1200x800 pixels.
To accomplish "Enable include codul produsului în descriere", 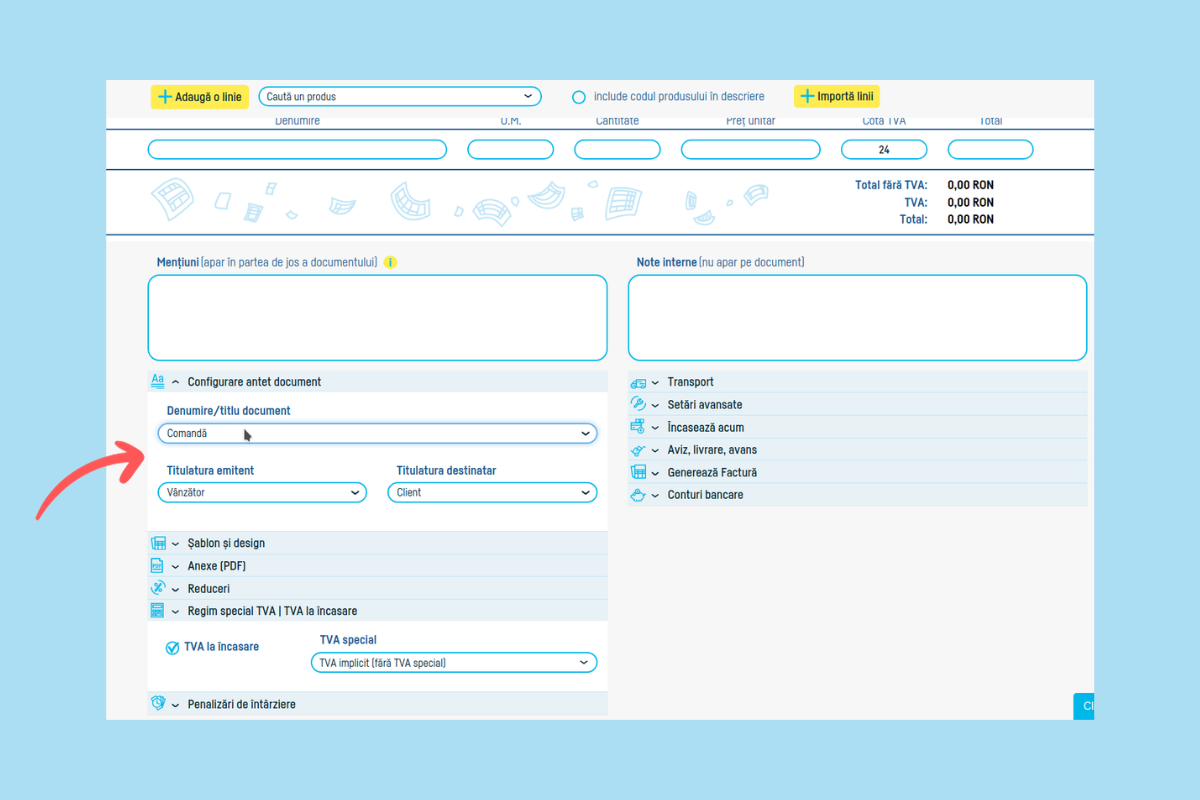I will click(x=578, y=97).
